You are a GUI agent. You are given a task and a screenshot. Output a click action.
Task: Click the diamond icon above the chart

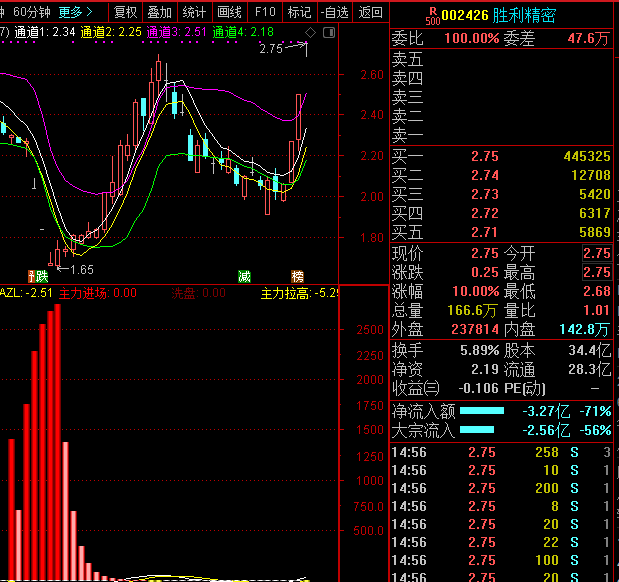311,33
